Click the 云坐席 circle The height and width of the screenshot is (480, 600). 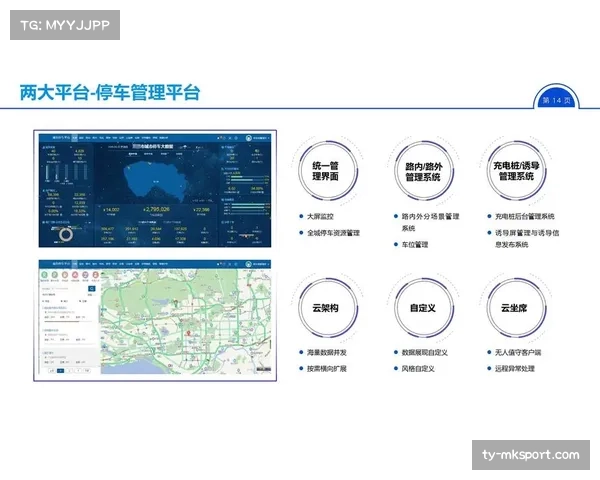tap(517, 308)
